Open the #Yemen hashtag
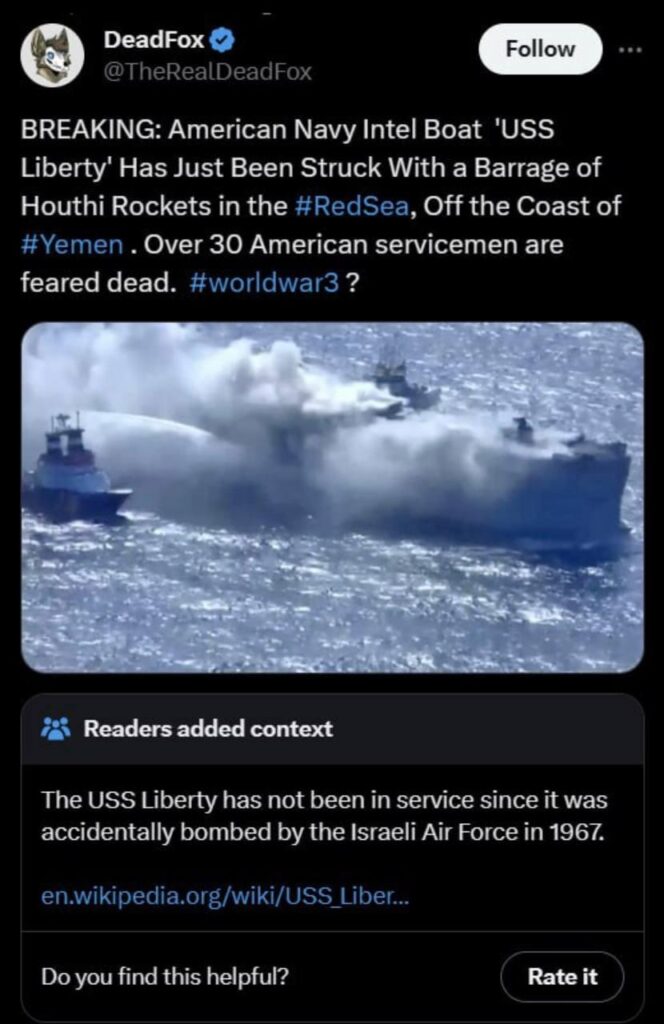664x1024 pixels. click(x=72, y=244)
